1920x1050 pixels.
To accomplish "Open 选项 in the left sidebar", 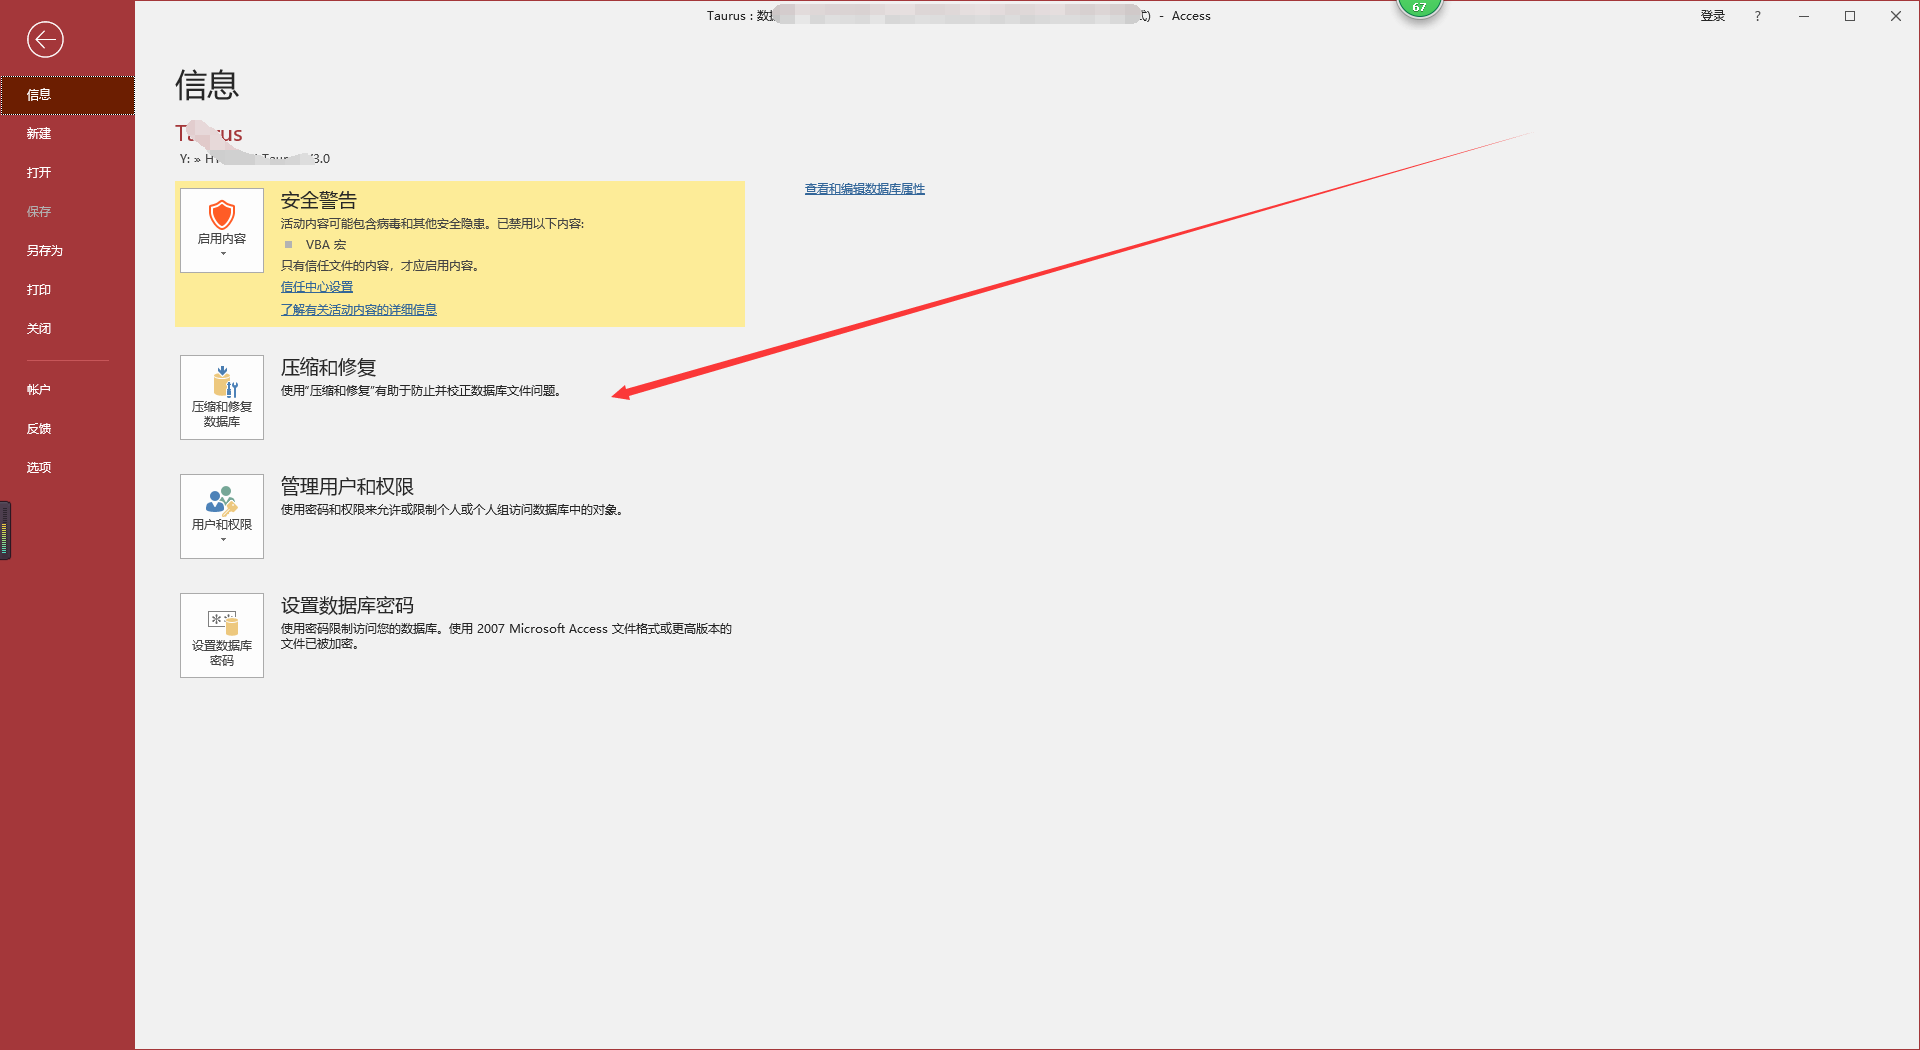I will [x=67, y=468].
